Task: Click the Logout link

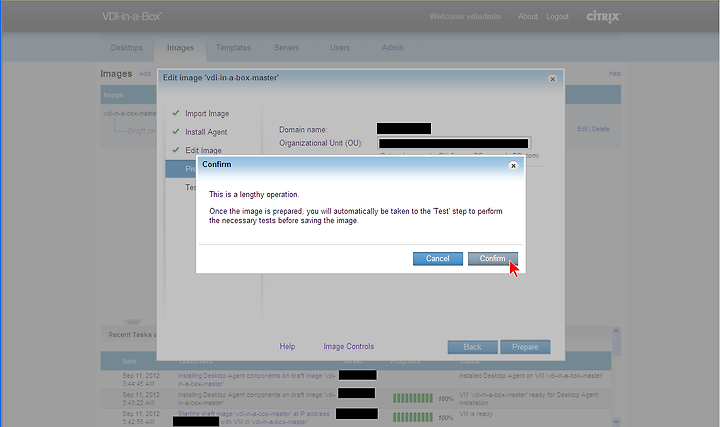Action: click(557, 17)
